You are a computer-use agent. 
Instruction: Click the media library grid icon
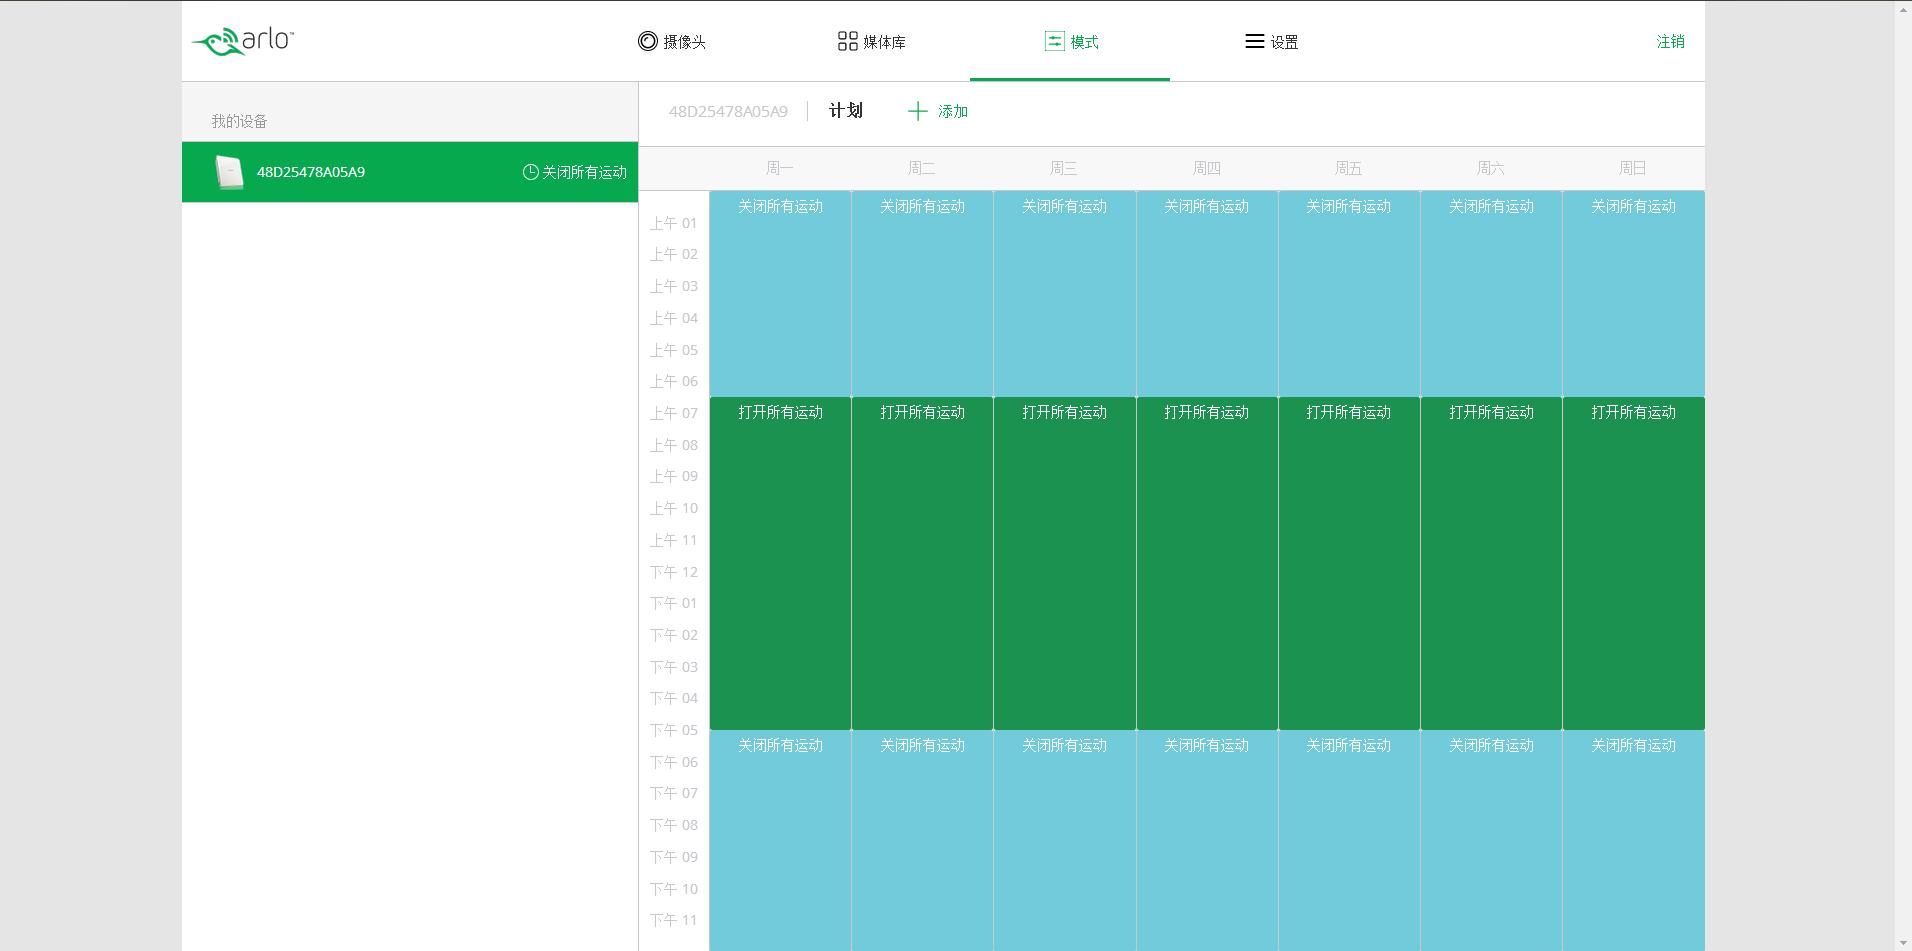click(847, 41)
